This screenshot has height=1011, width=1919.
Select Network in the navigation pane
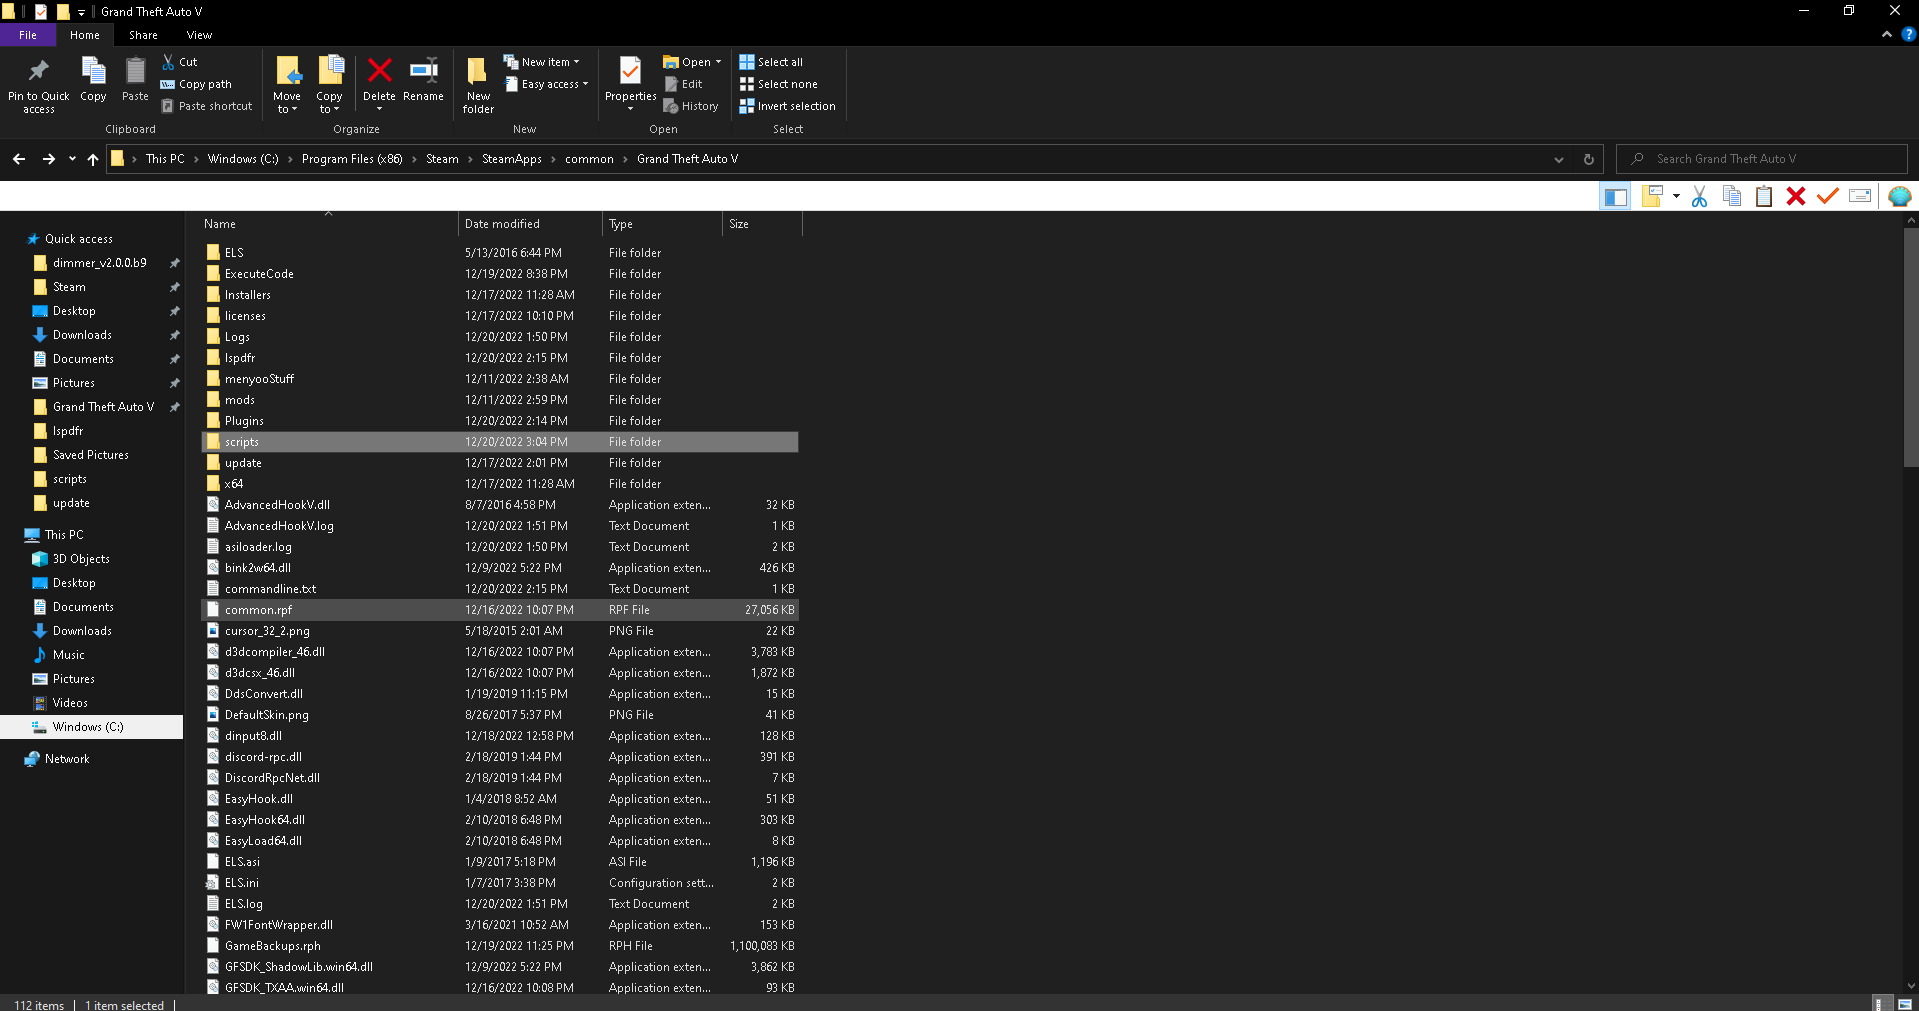pyautogui.click(x=67, y=759)
